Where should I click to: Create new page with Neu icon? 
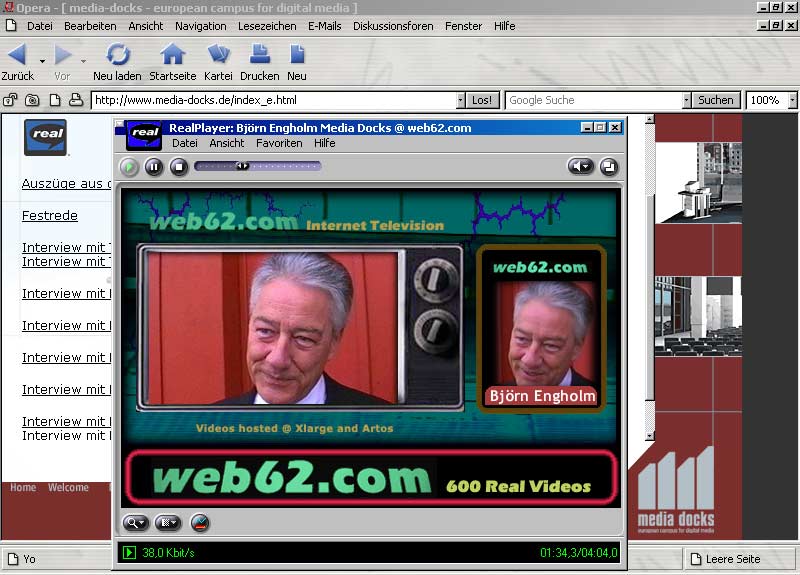(x=297, y=55)
